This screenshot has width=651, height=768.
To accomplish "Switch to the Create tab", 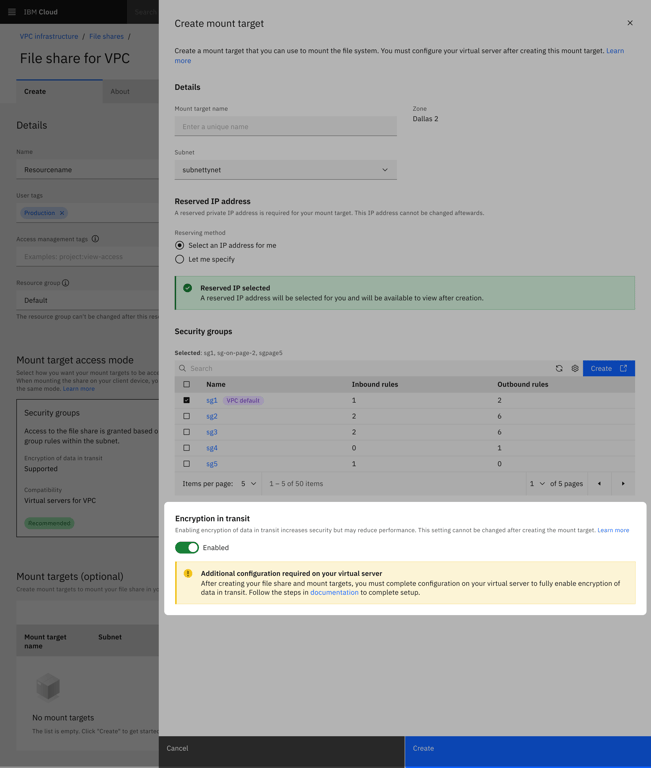I will pyautogui.click(x=59, y=92).
